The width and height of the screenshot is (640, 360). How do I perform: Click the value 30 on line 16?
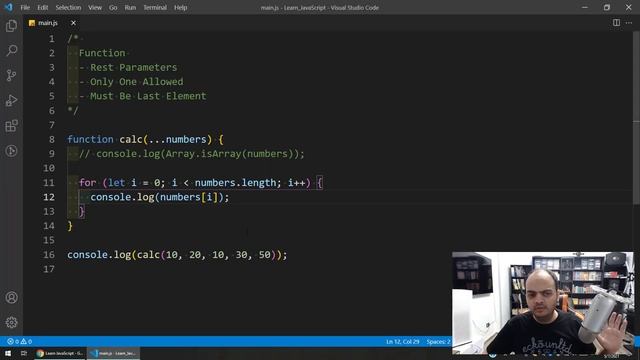pyautogui.click(x=241, y=255)
